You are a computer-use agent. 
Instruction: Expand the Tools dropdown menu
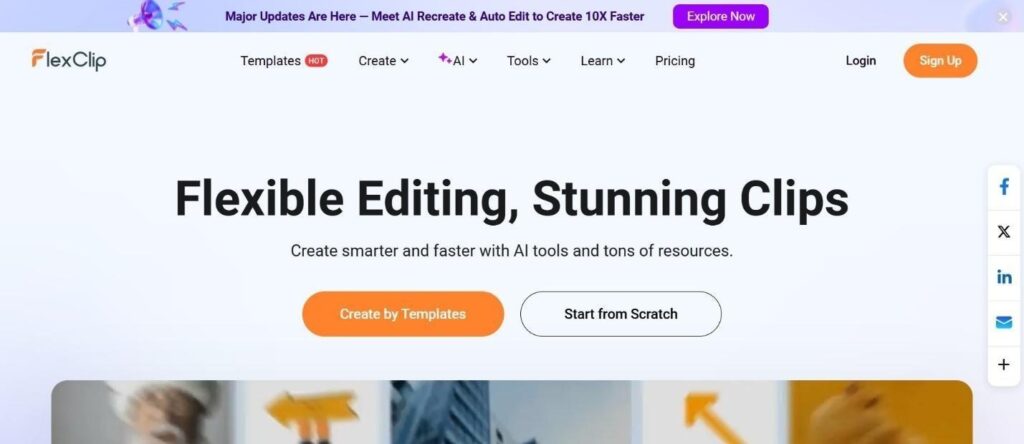click(x=528, y=61)
